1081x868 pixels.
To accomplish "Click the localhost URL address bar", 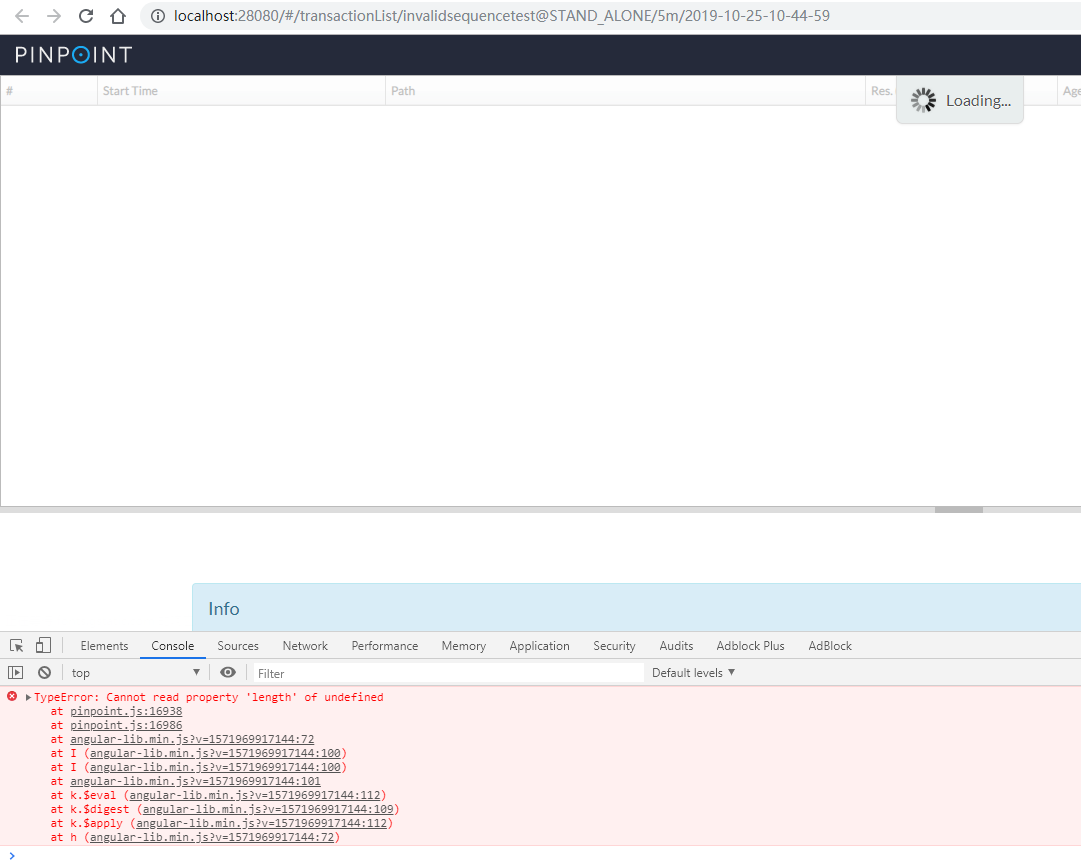I will pyautogui.click(x=502, y=16).
